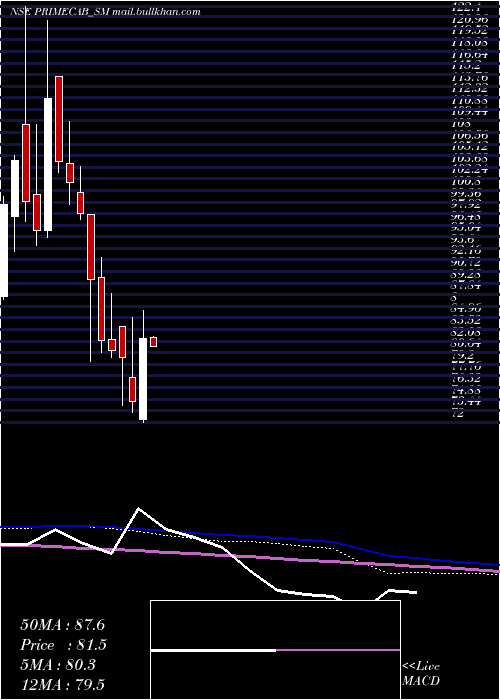
Task: Click the 50MA : 87.6 label
Action: click(62, 625)
